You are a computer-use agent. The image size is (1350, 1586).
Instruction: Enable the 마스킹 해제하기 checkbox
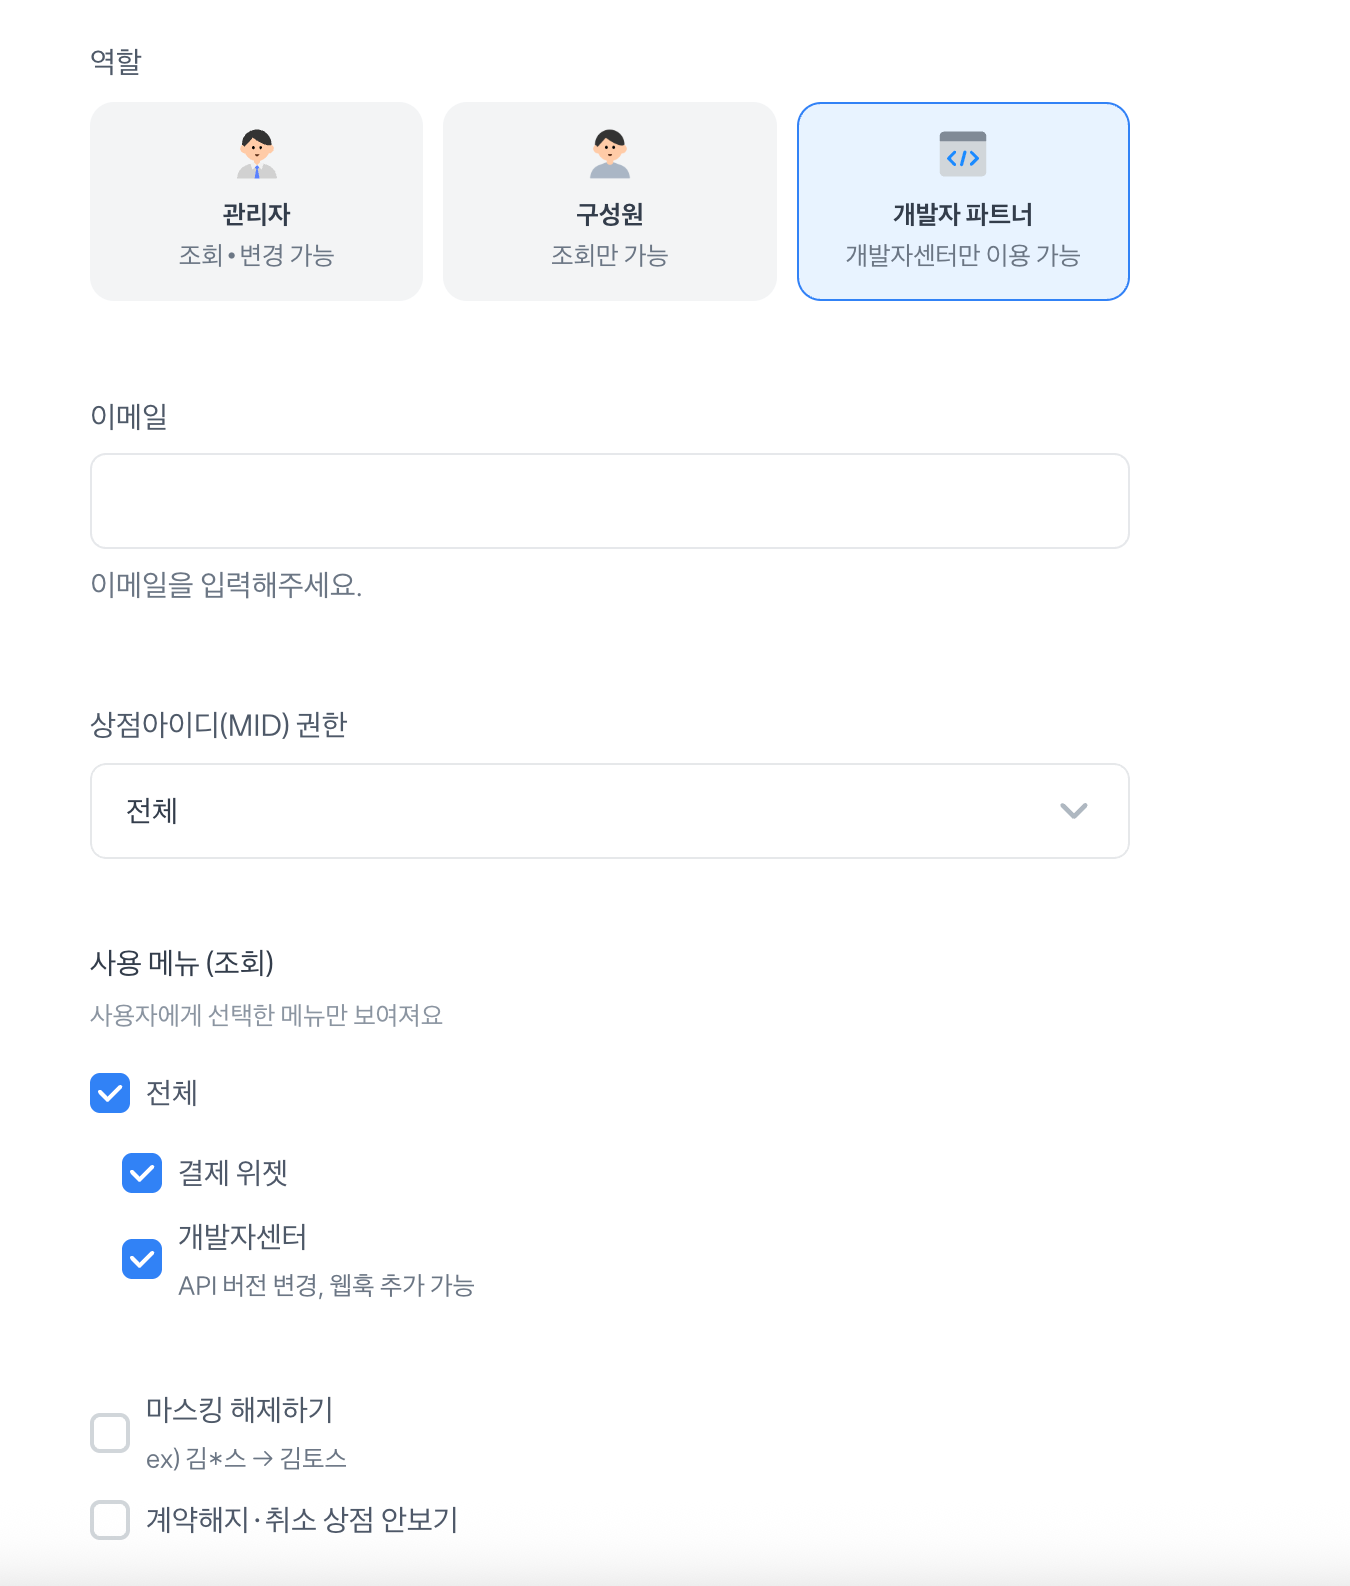click(110, 1433)
